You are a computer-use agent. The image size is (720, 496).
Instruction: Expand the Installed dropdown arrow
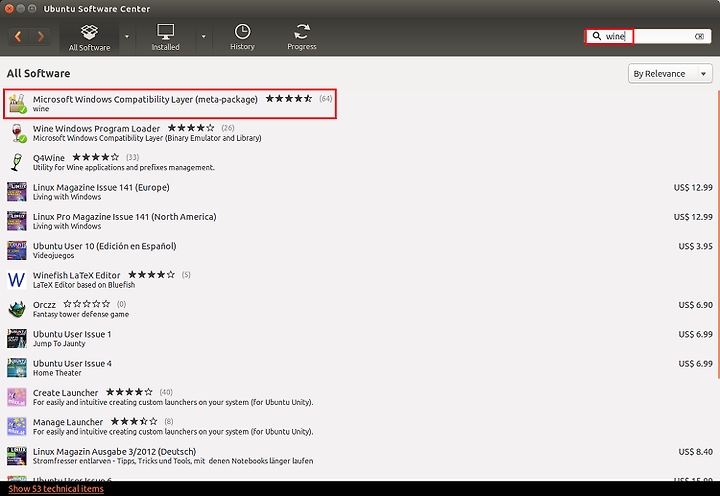pos(203,37)
